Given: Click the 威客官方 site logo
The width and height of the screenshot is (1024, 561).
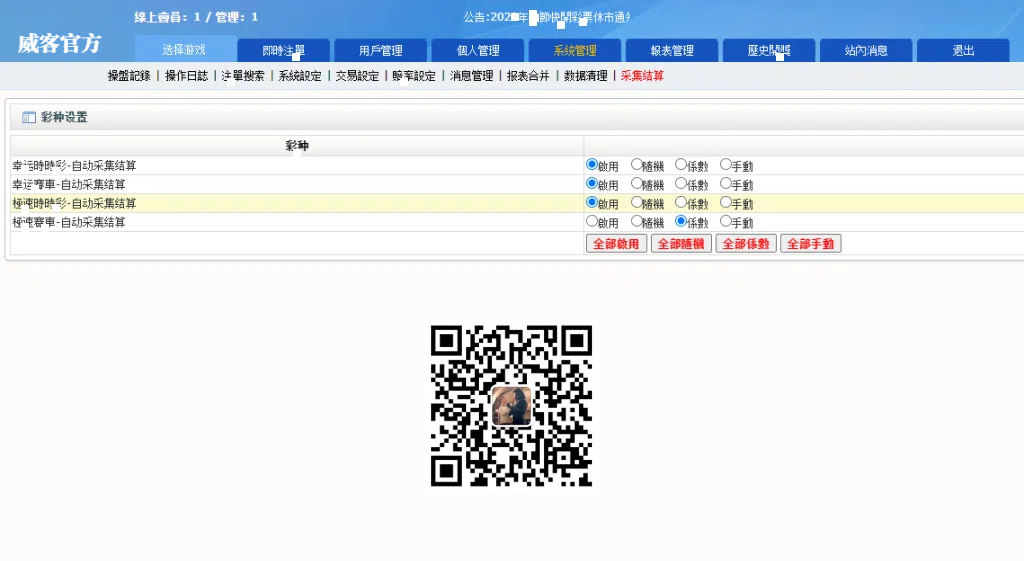Looking at the screenshot, I should pyautogui.click(x=59, y=44).
